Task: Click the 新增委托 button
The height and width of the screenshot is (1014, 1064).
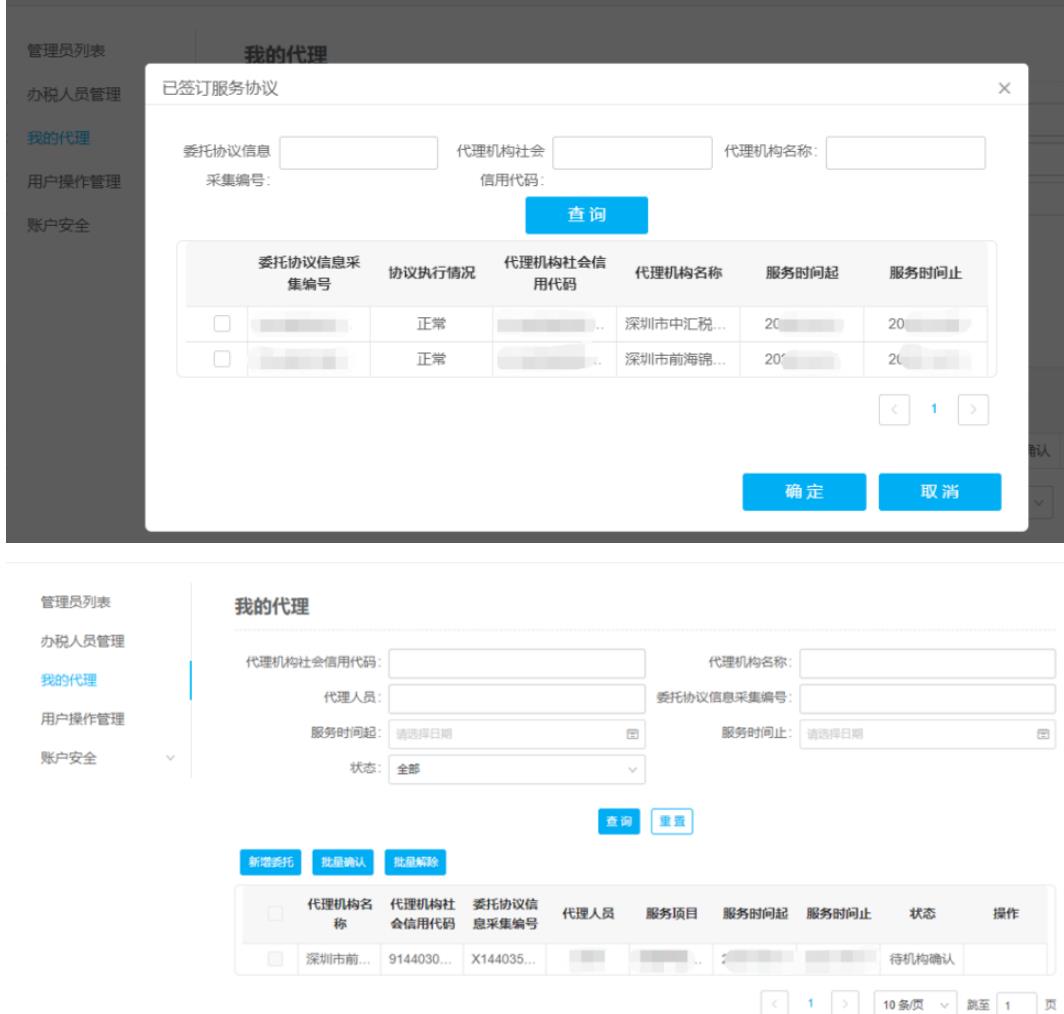Action: point(266,860)
